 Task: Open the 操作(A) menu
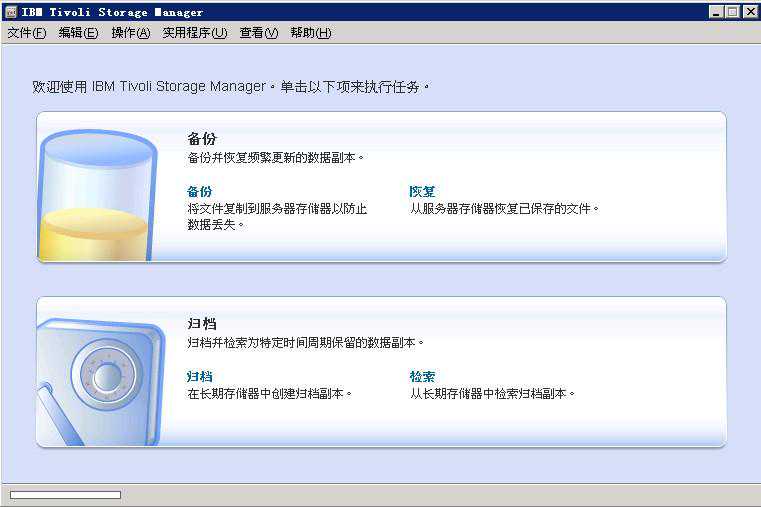[130, 33]
